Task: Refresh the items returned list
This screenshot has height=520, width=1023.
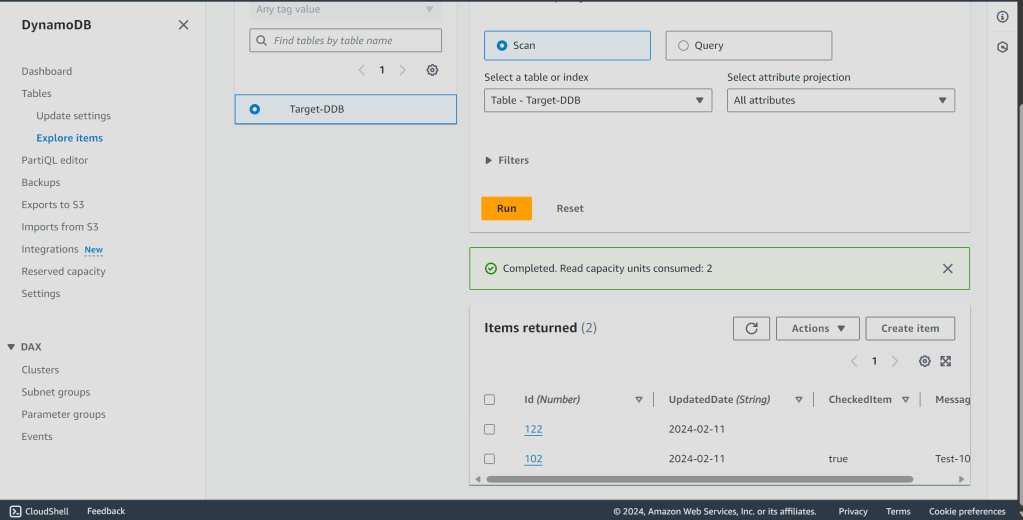Action: tap(751, 328)
